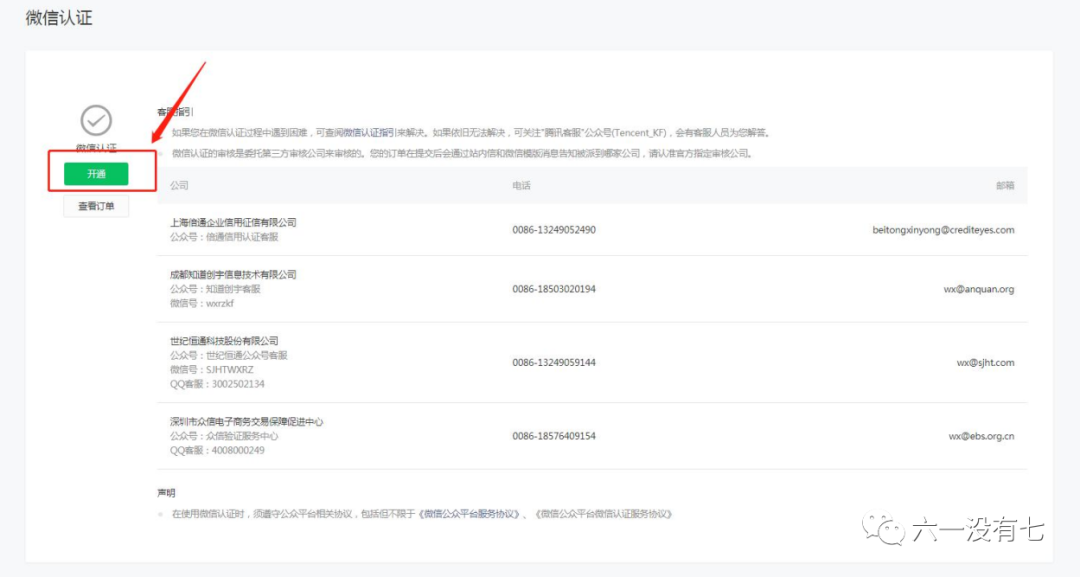This screenshot has width=1080, height=577.
Task: Select 公众号：倍通信用认证客服 text
Action: pyautogui.click(x=224, y=237)
